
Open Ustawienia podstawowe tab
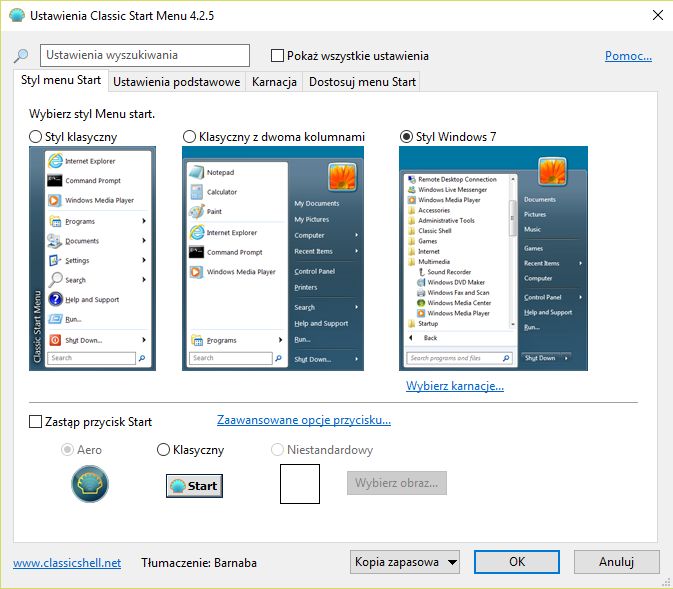pos(176,82)
